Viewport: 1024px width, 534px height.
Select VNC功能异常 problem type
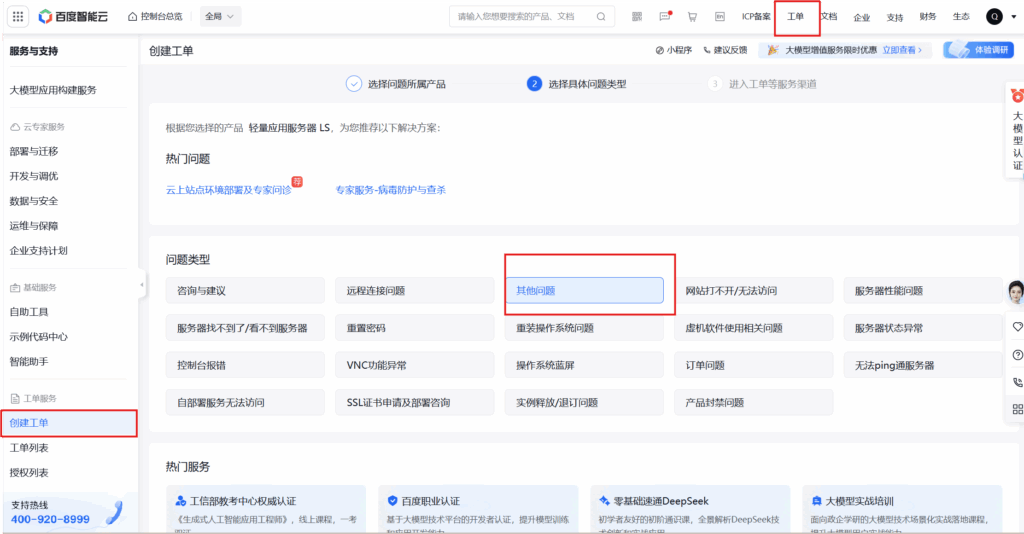tap(415, 365)
